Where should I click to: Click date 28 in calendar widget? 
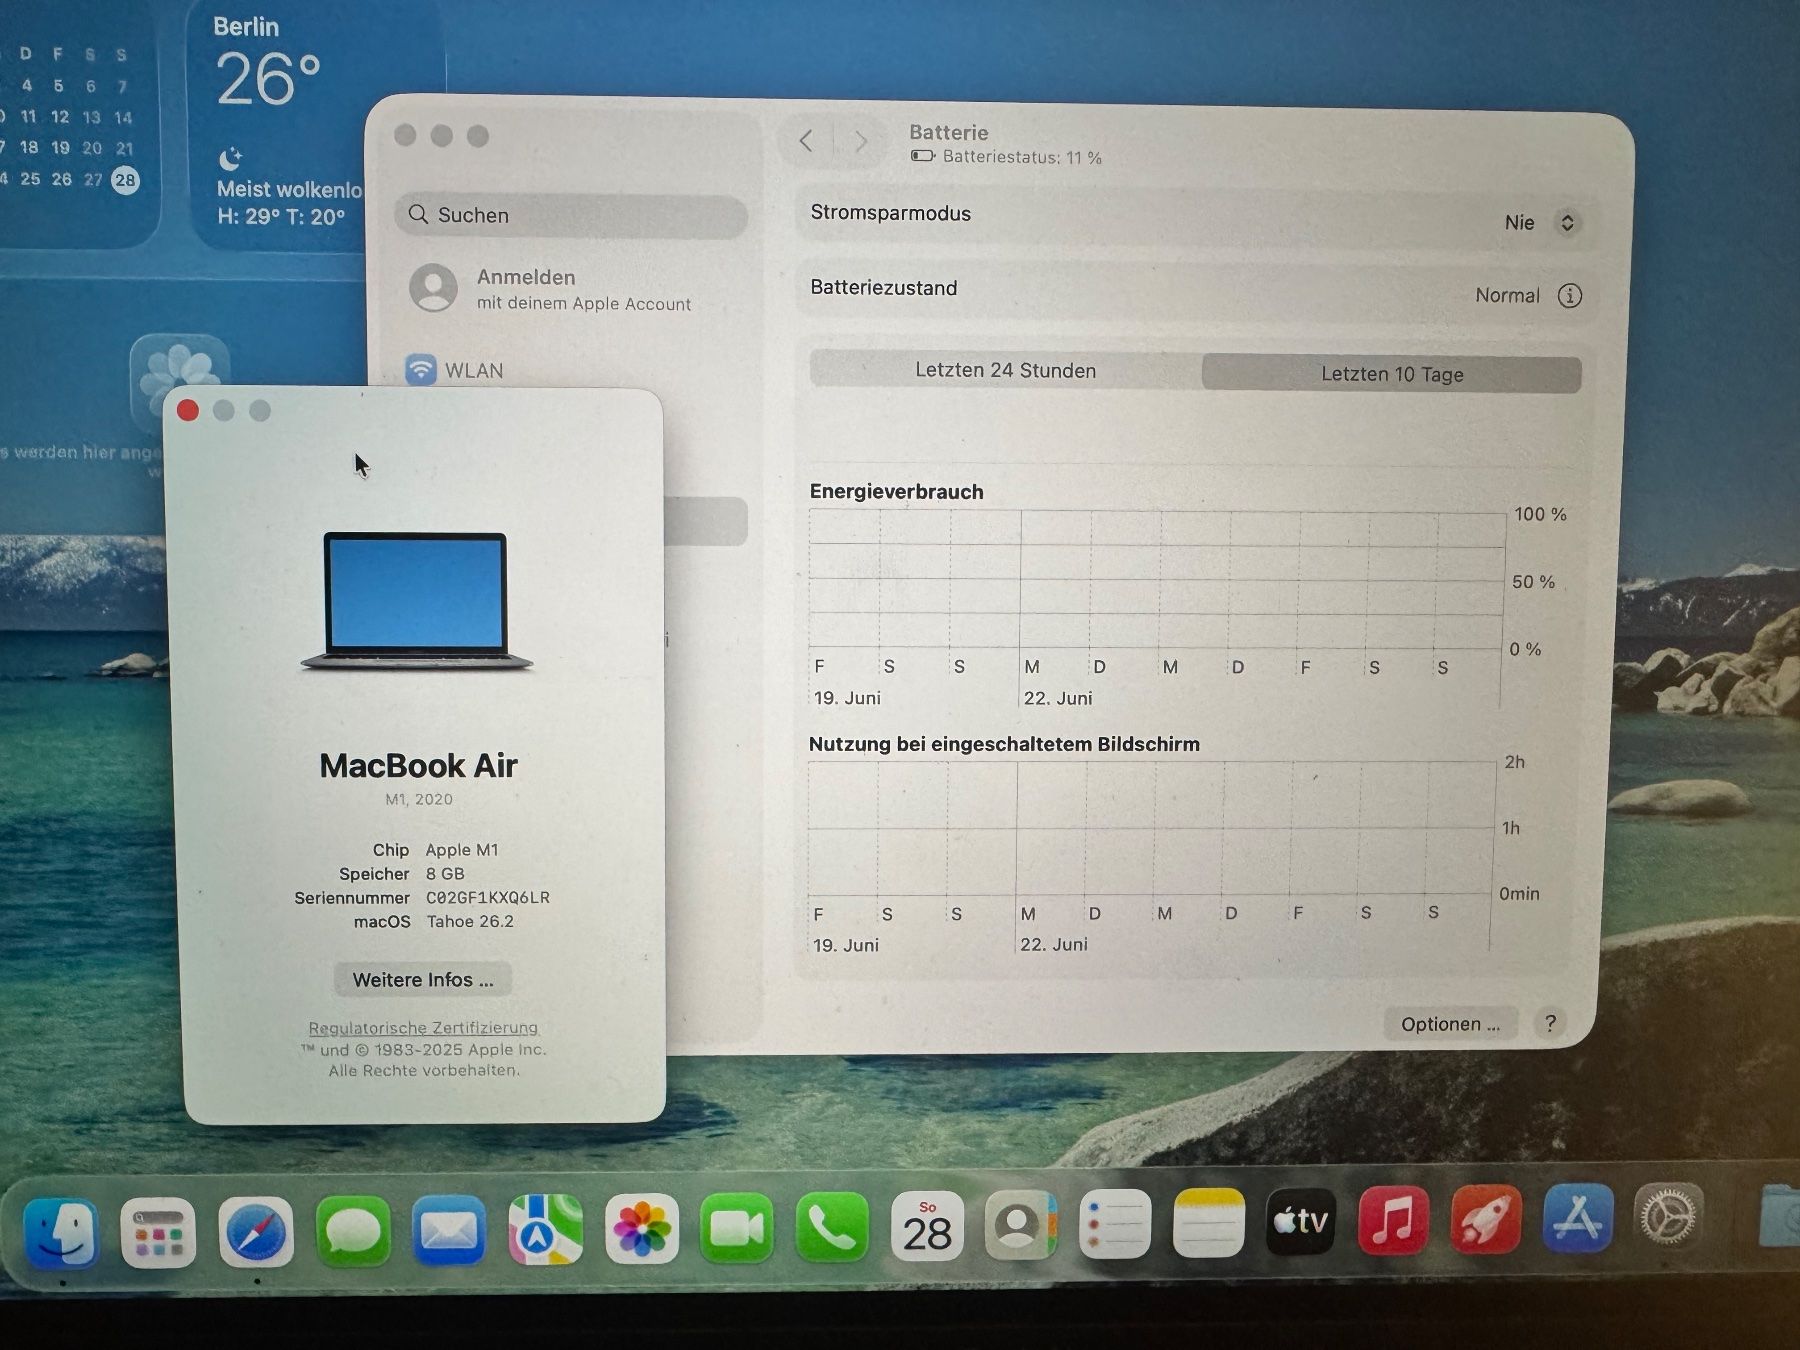click(125, 180)
